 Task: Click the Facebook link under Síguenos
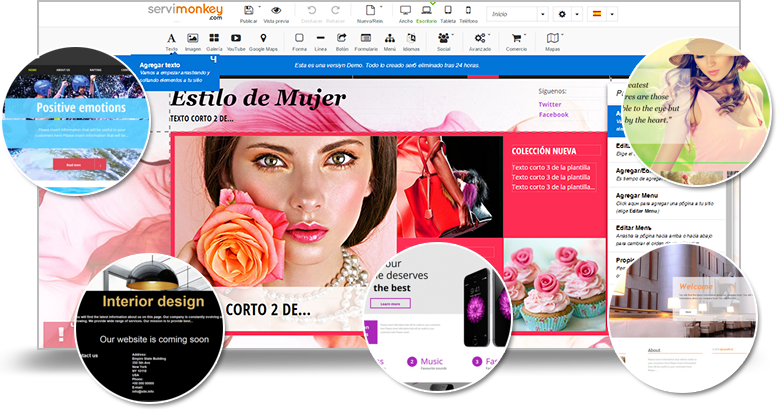[554, 115]
